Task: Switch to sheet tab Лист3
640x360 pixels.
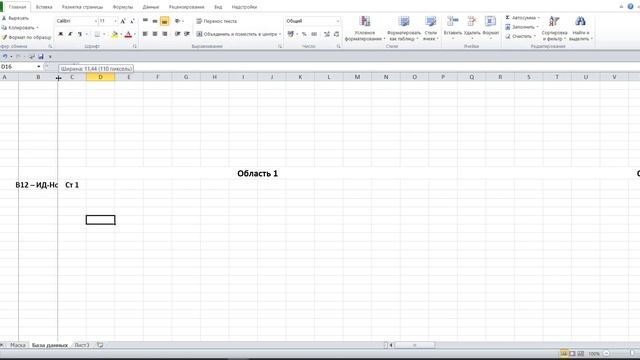Action: [82, 345]
